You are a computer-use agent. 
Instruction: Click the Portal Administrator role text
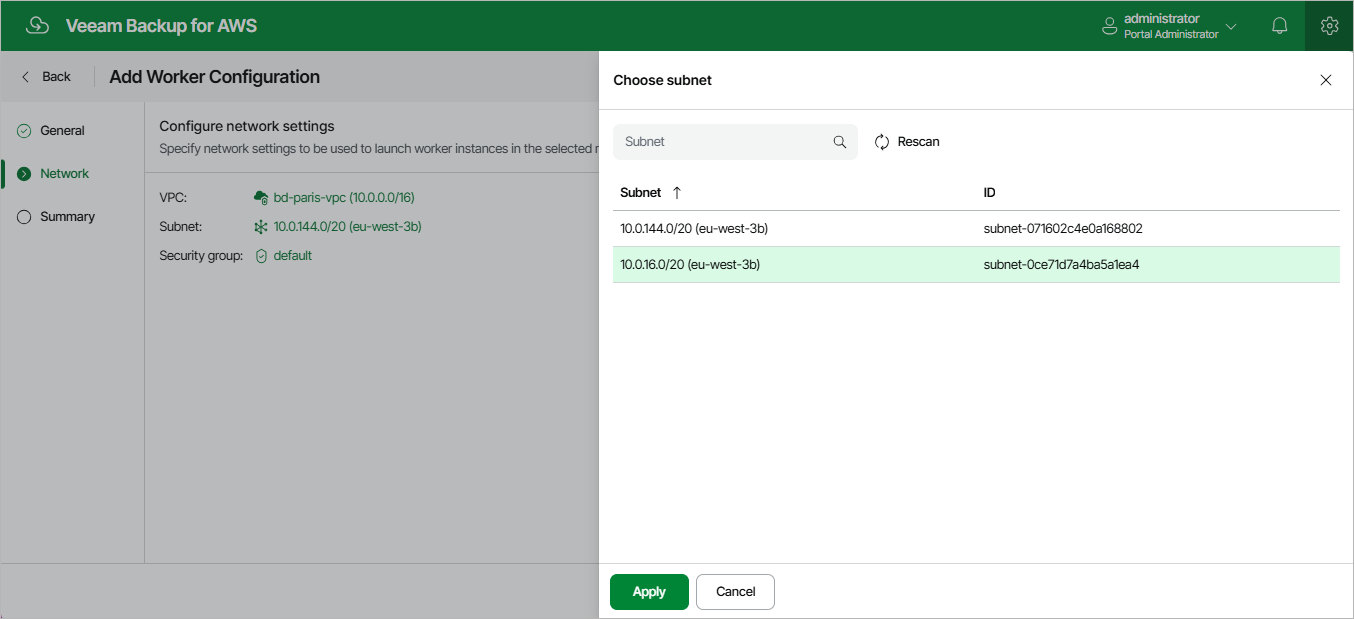point(1171,34)
